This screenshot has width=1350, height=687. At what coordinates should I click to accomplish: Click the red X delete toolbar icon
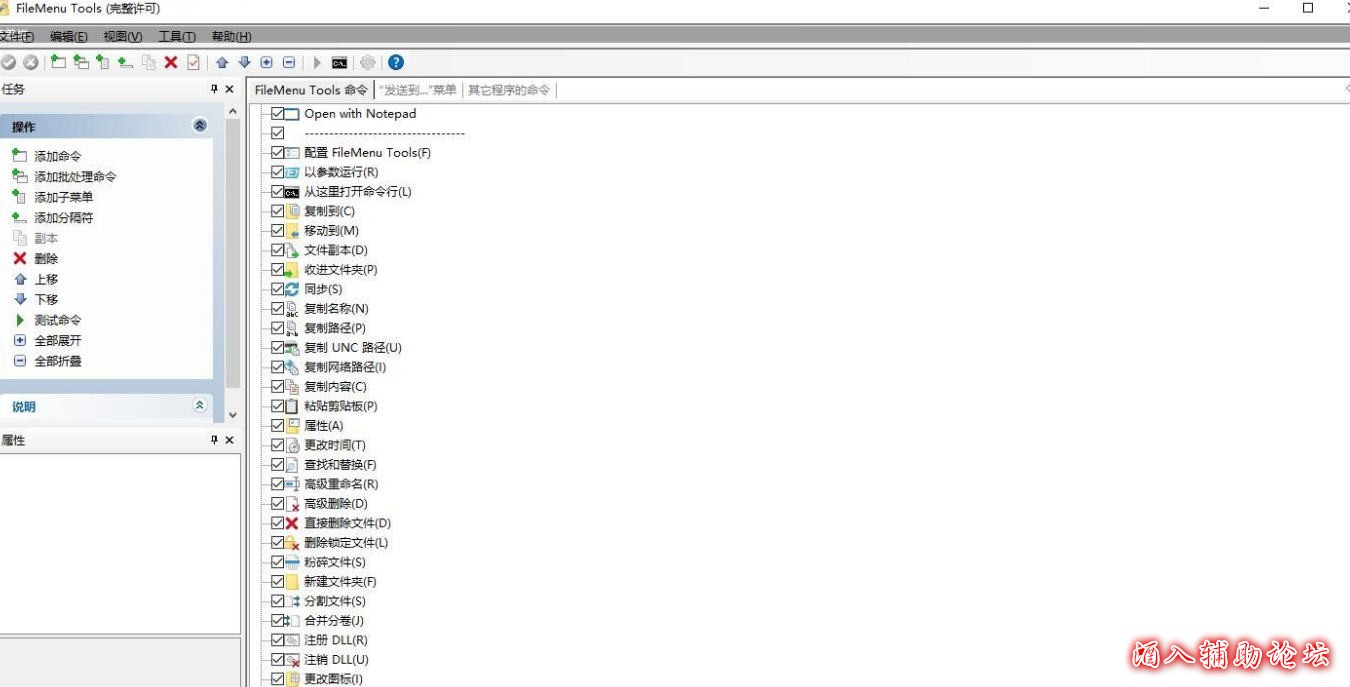[171, 62]
